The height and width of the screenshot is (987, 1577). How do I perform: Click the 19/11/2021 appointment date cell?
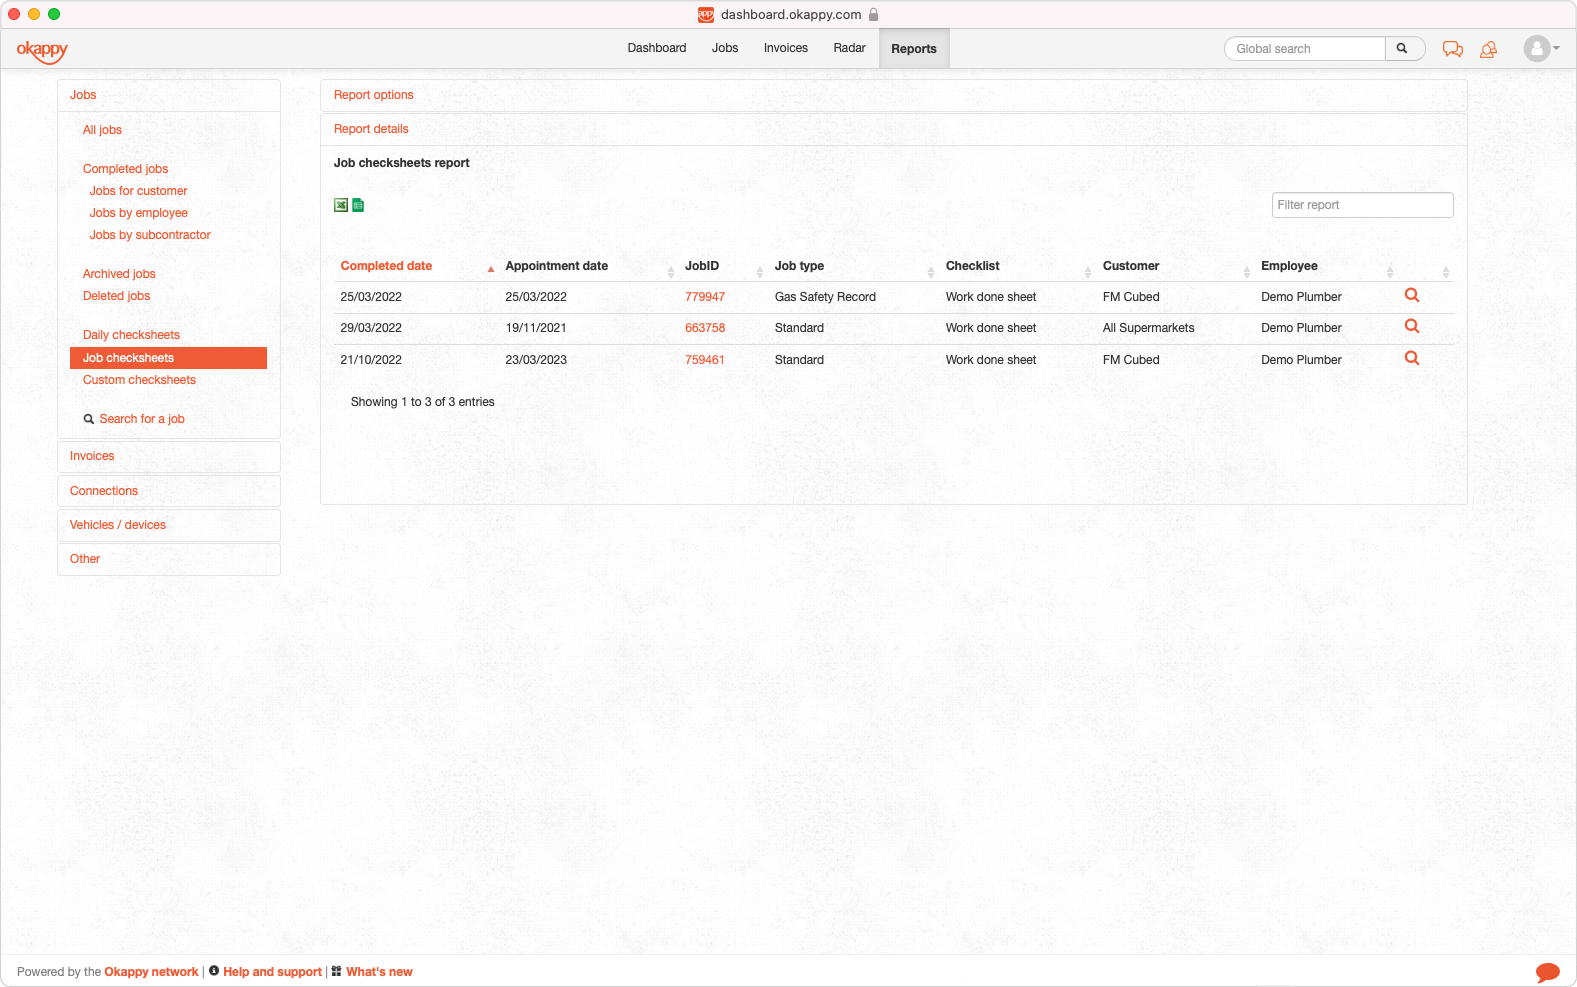(536, 328)
